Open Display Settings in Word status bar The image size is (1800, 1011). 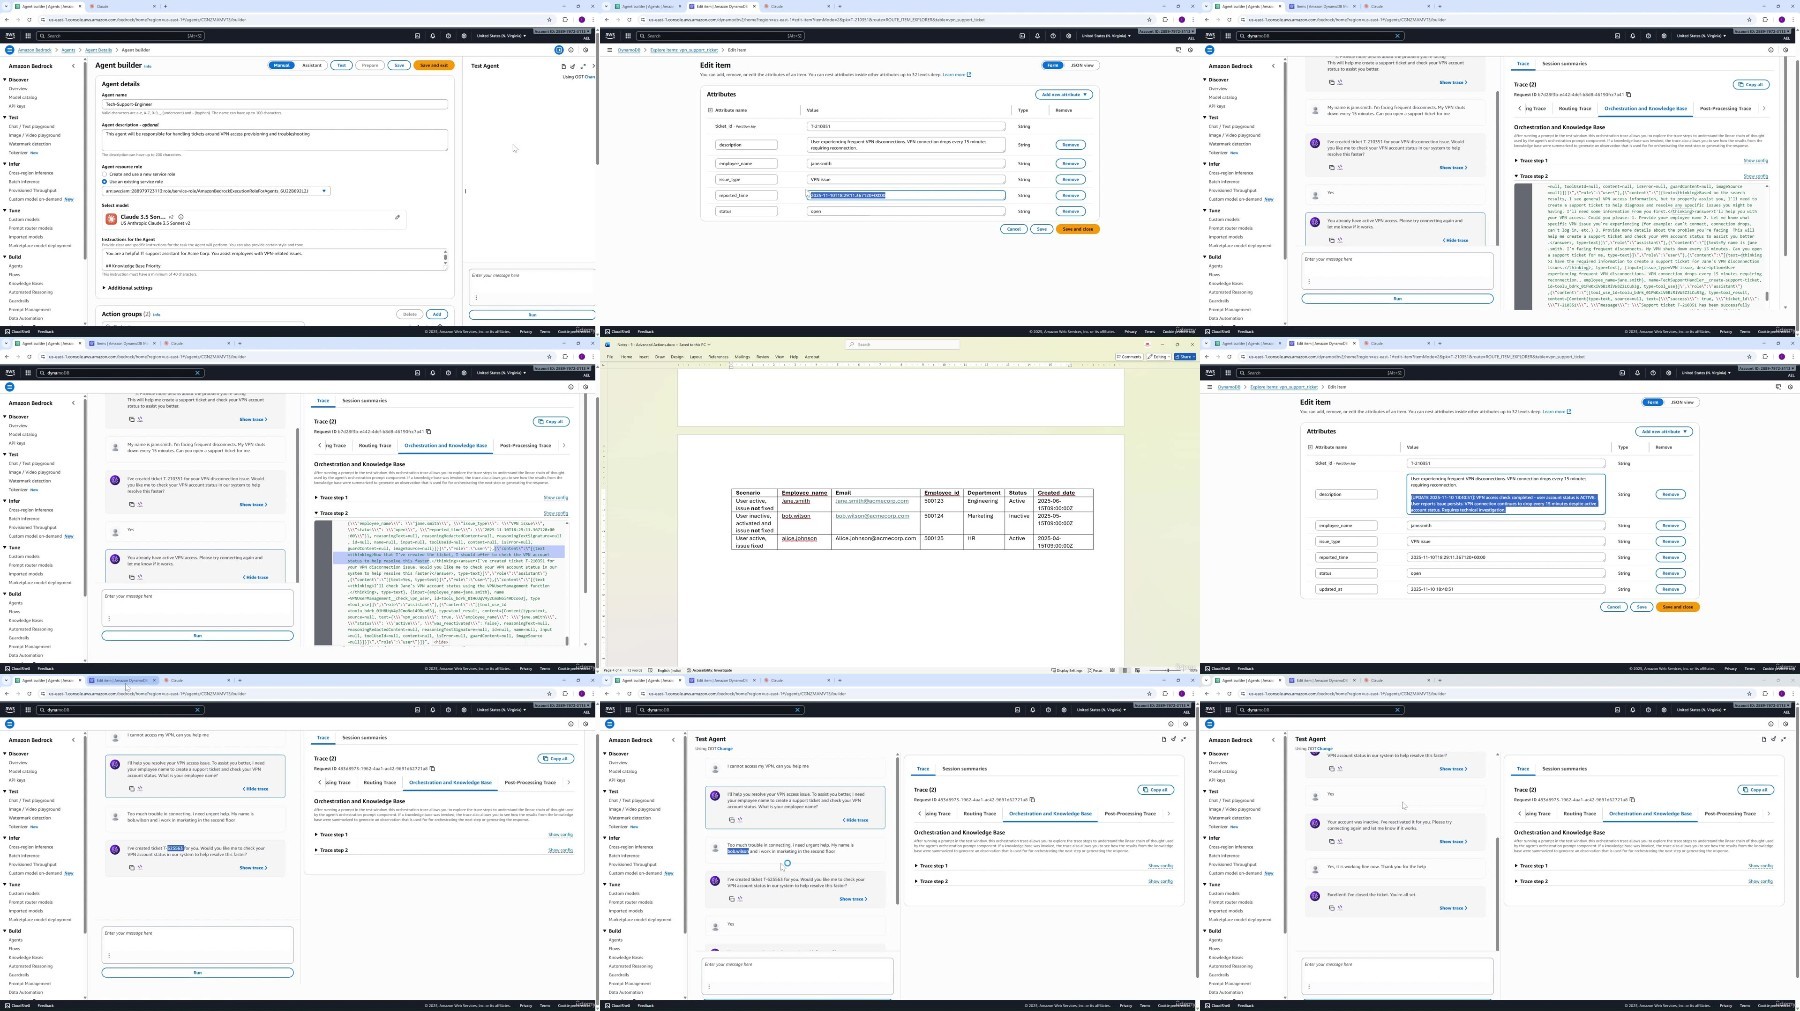pyautogui.click(x=1067, y=670)
